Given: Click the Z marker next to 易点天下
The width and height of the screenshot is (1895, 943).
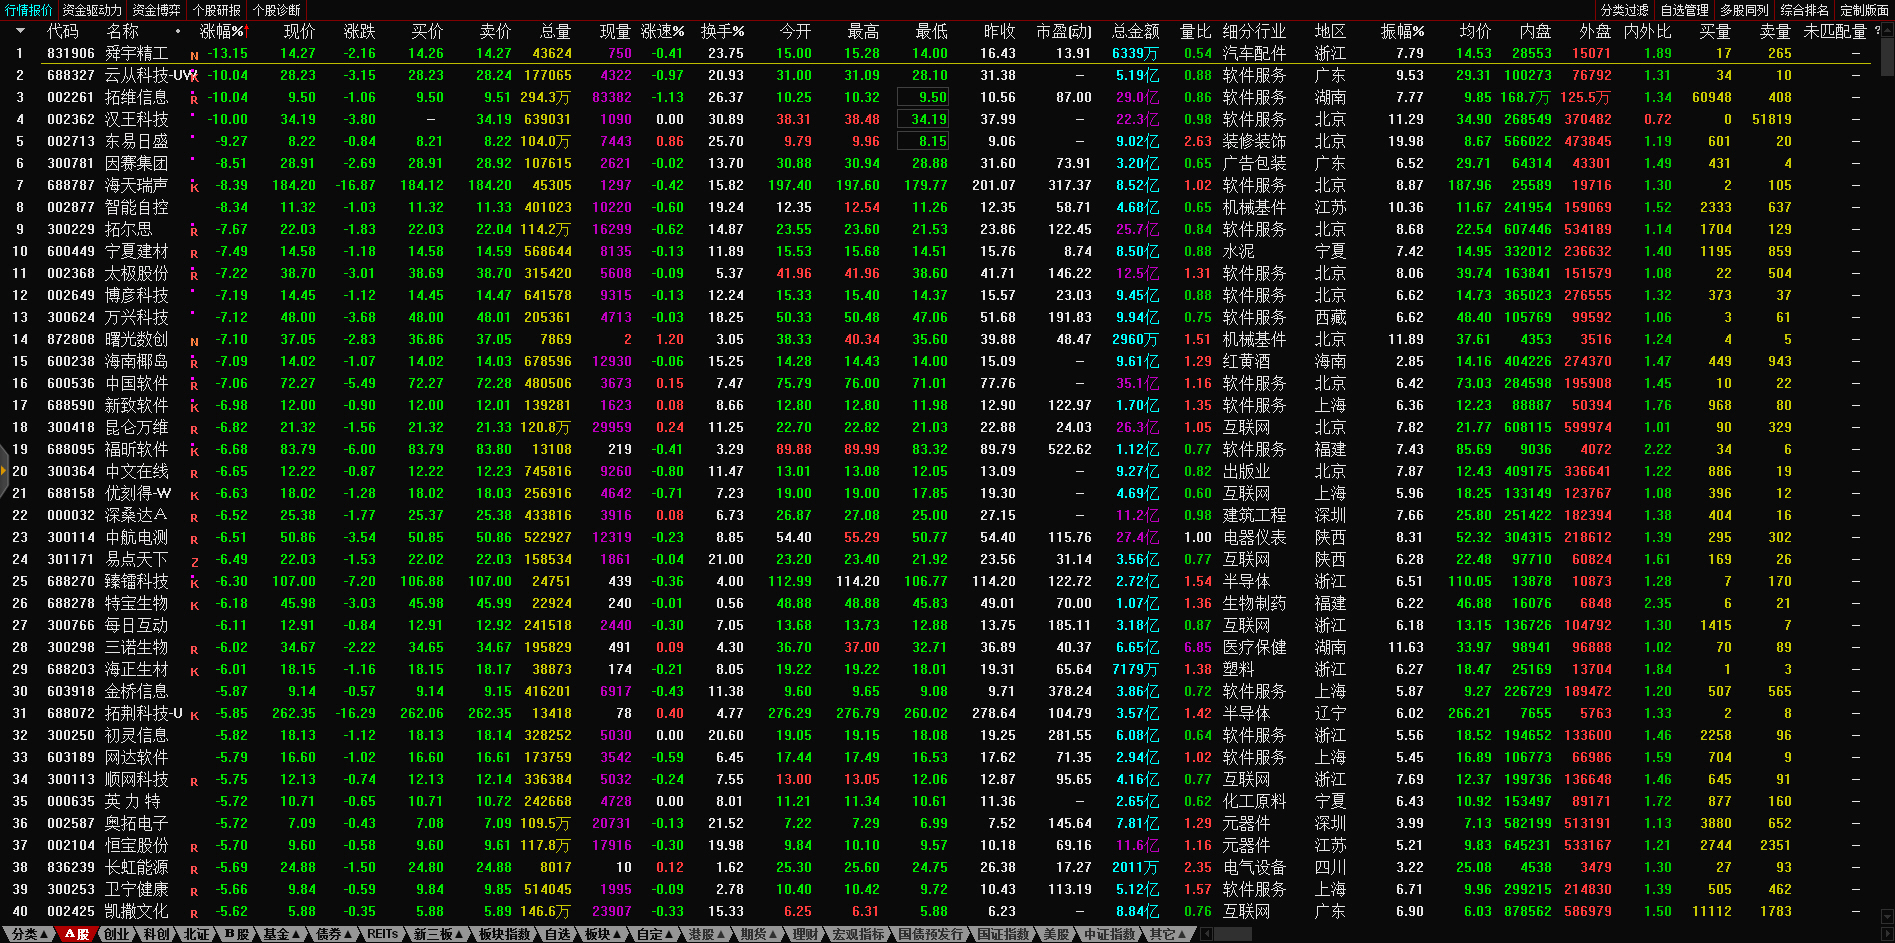Looking at the screenshot, I should tap(194, 561).
